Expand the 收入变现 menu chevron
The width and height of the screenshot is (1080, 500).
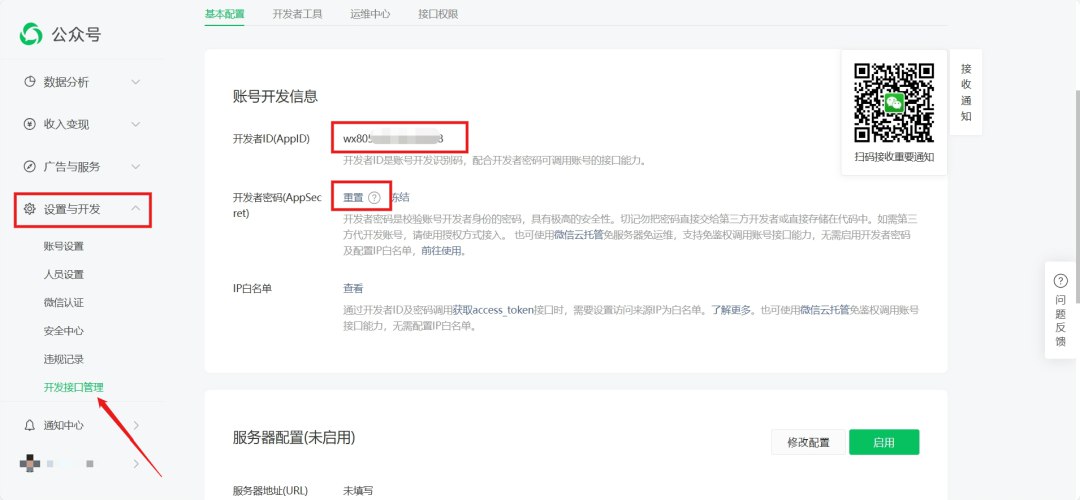pyautogui.click(x=136, y=124)
